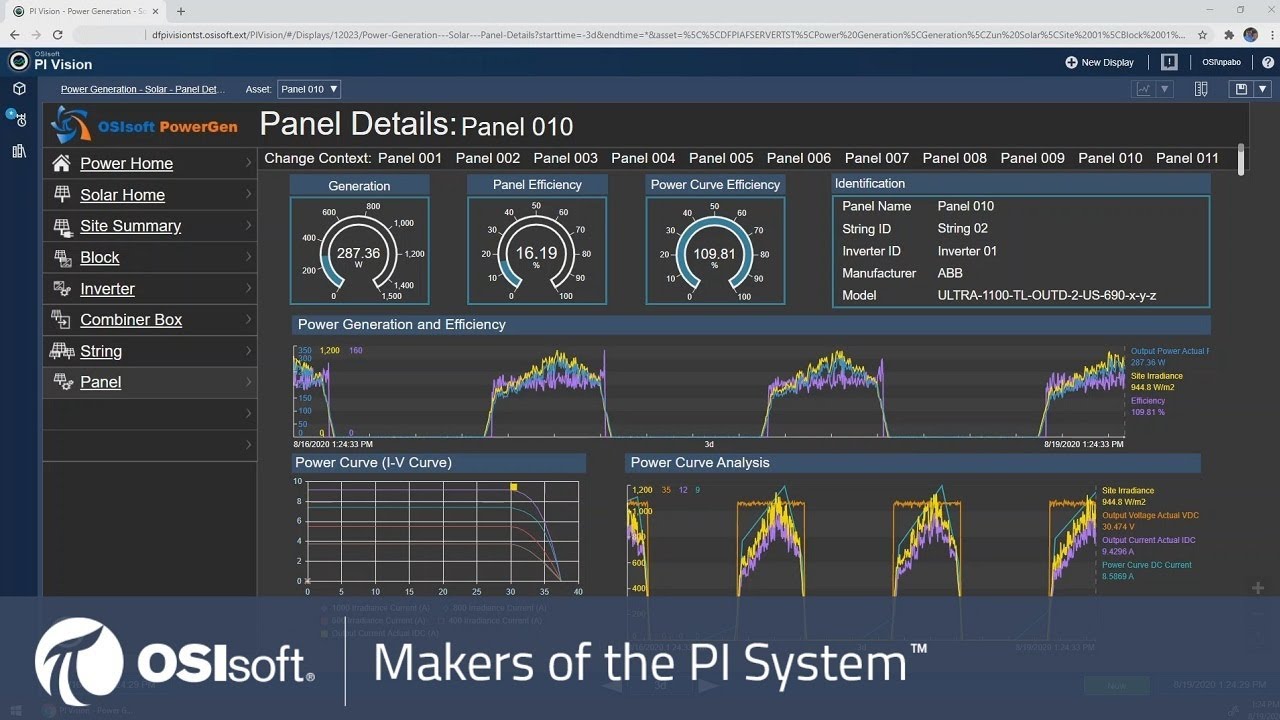Switch context to Panel 004
Viewport: 1280px width, 720px height.
pyautogui.click(x=643, y=158)
